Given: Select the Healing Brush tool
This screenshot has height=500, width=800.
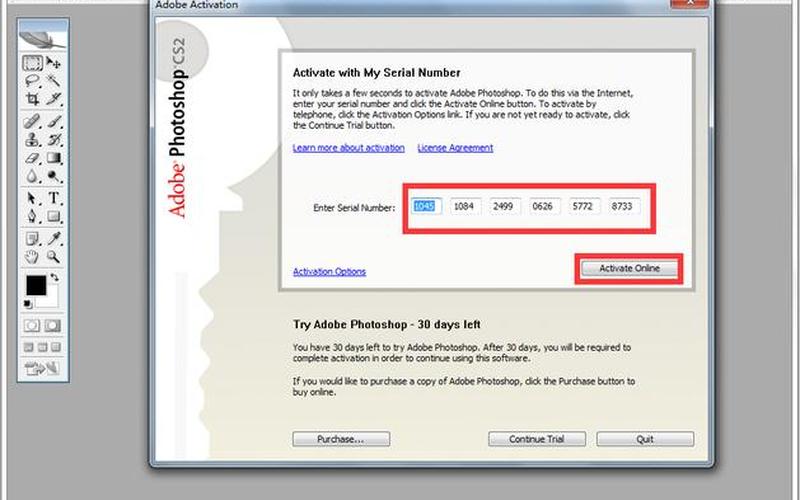Looking at the screenshot, I should pos(32,121).
